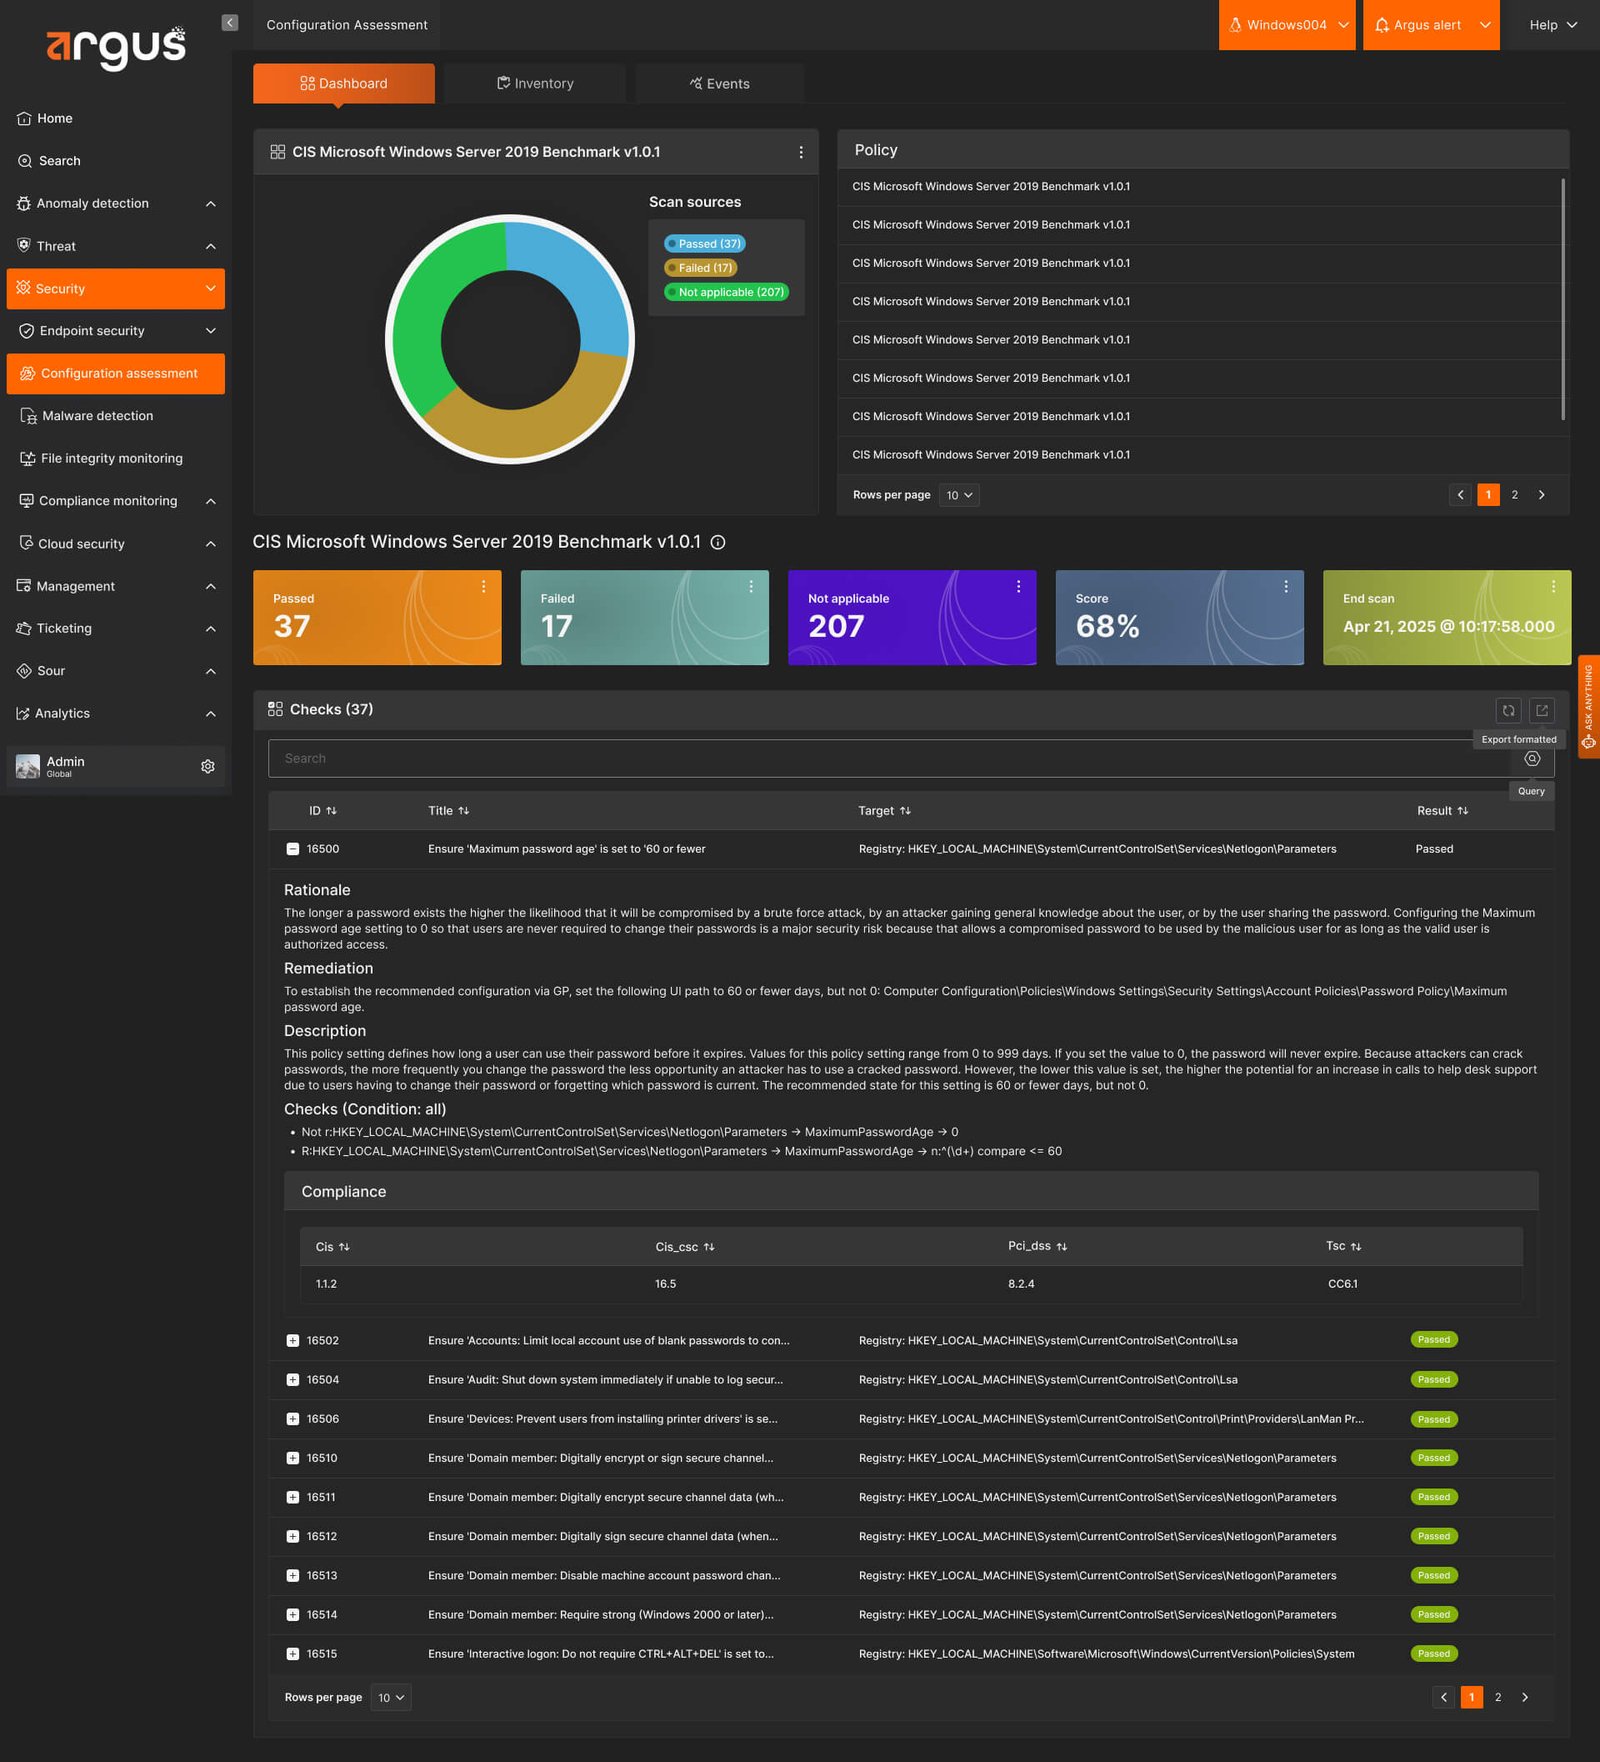Expand check row 16510

tap(293, 1458)
